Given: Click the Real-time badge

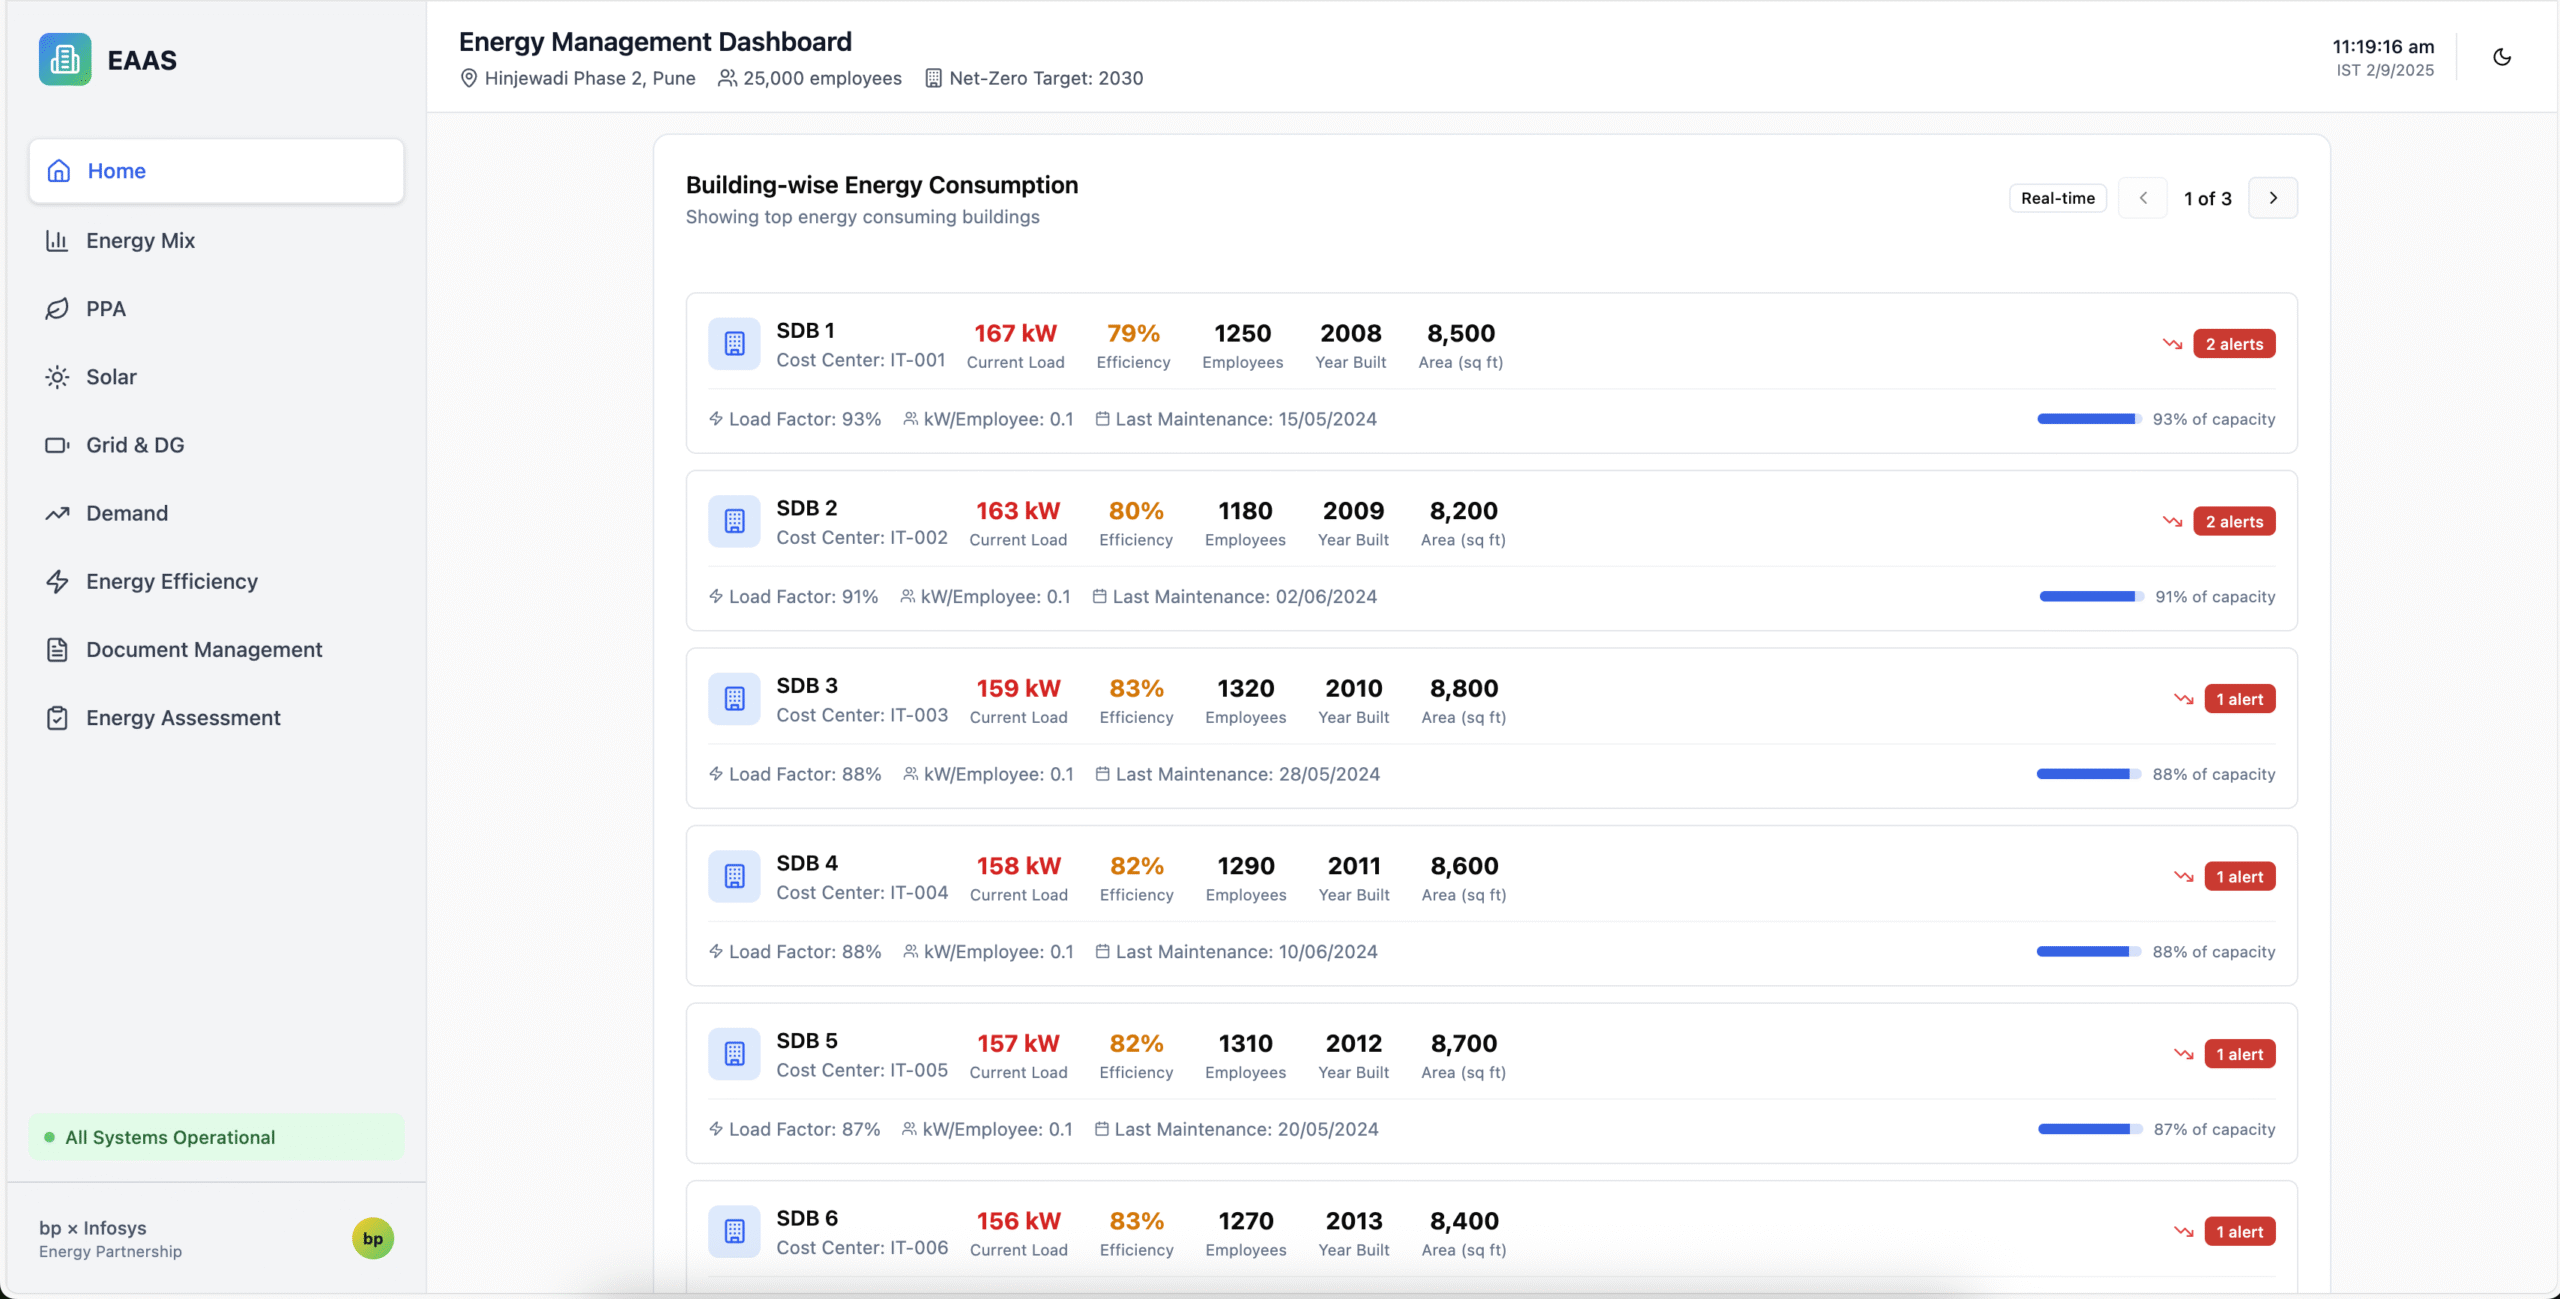Looking at the screenshot, I should coord(2057,198).
